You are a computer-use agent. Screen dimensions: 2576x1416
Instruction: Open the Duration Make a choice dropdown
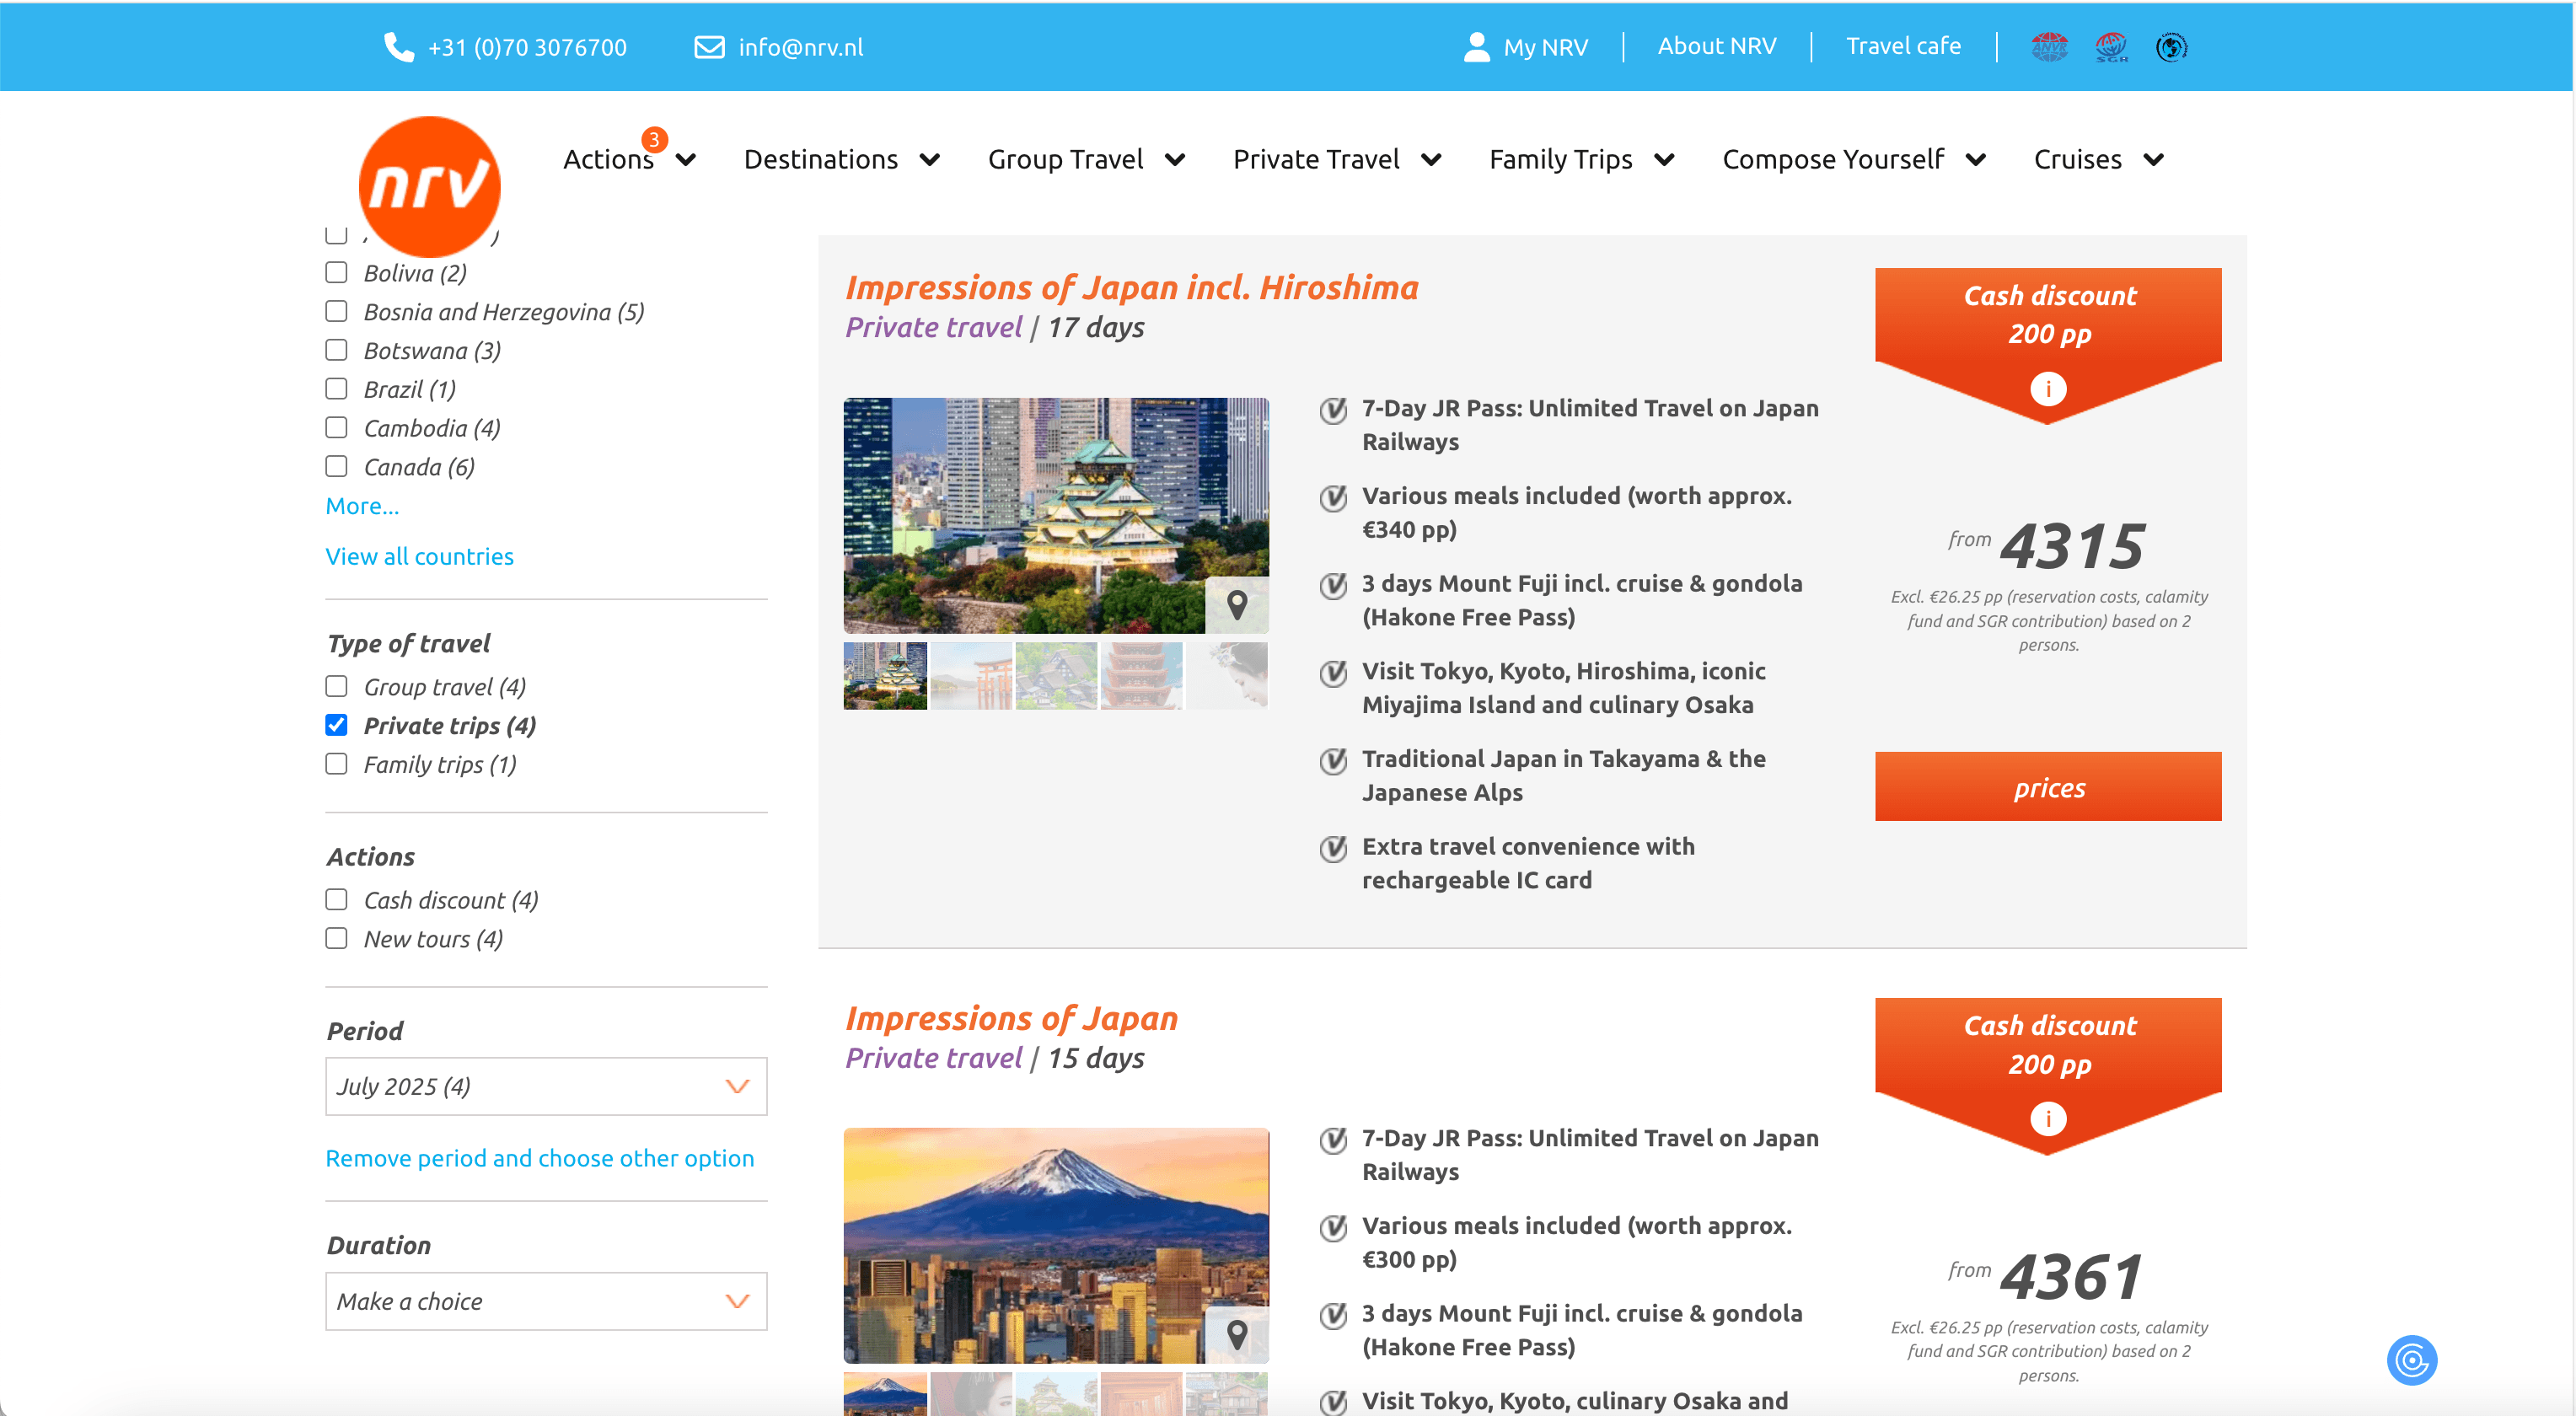[x=546, y=1301]
